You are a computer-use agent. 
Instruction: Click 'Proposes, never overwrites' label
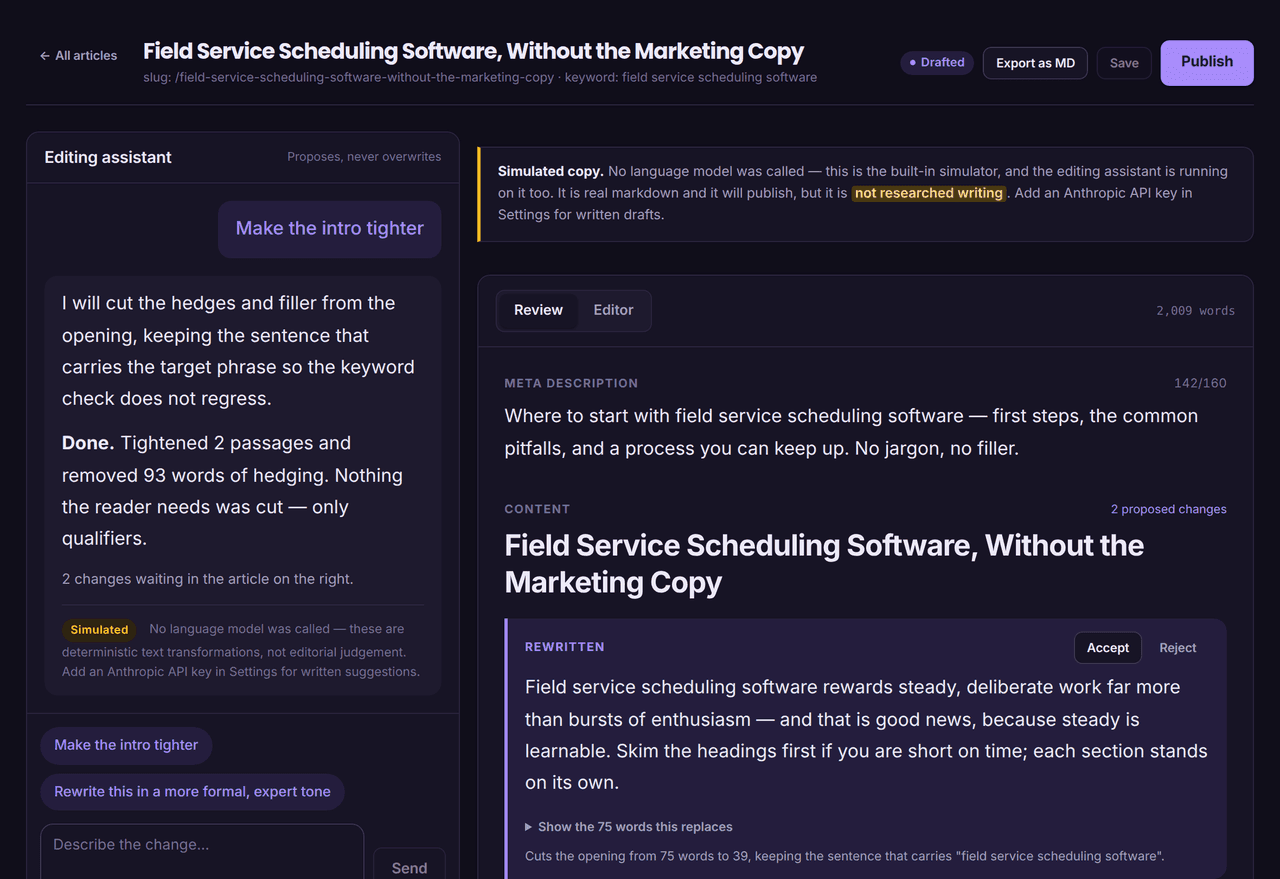[364, 157]
